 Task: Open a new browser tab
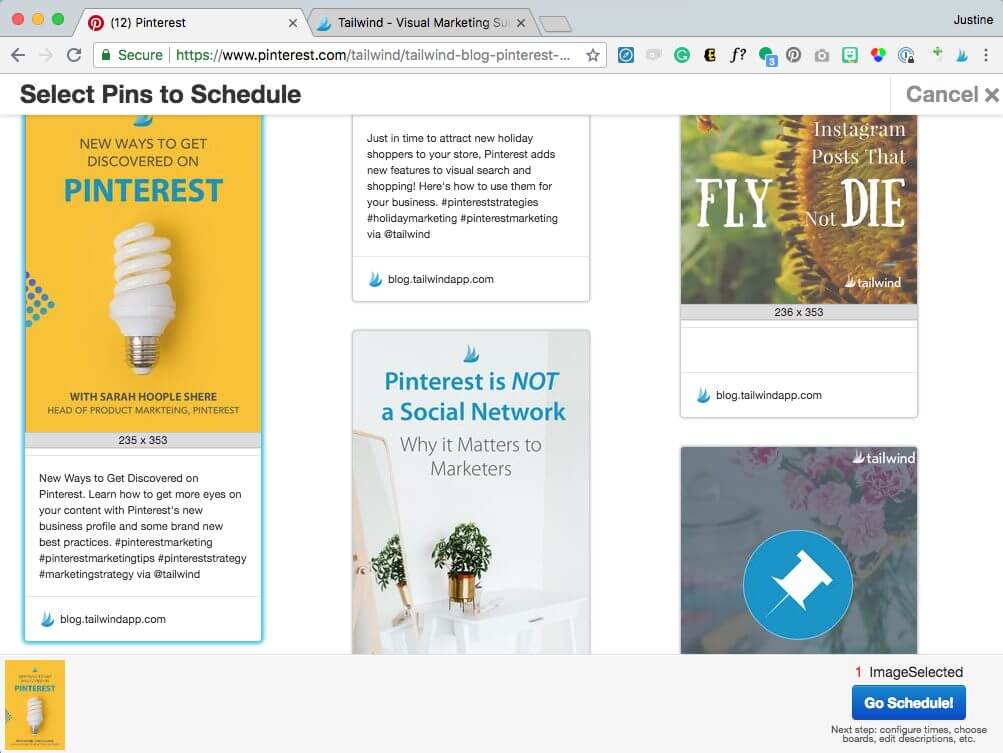click(x=555, y=24)
